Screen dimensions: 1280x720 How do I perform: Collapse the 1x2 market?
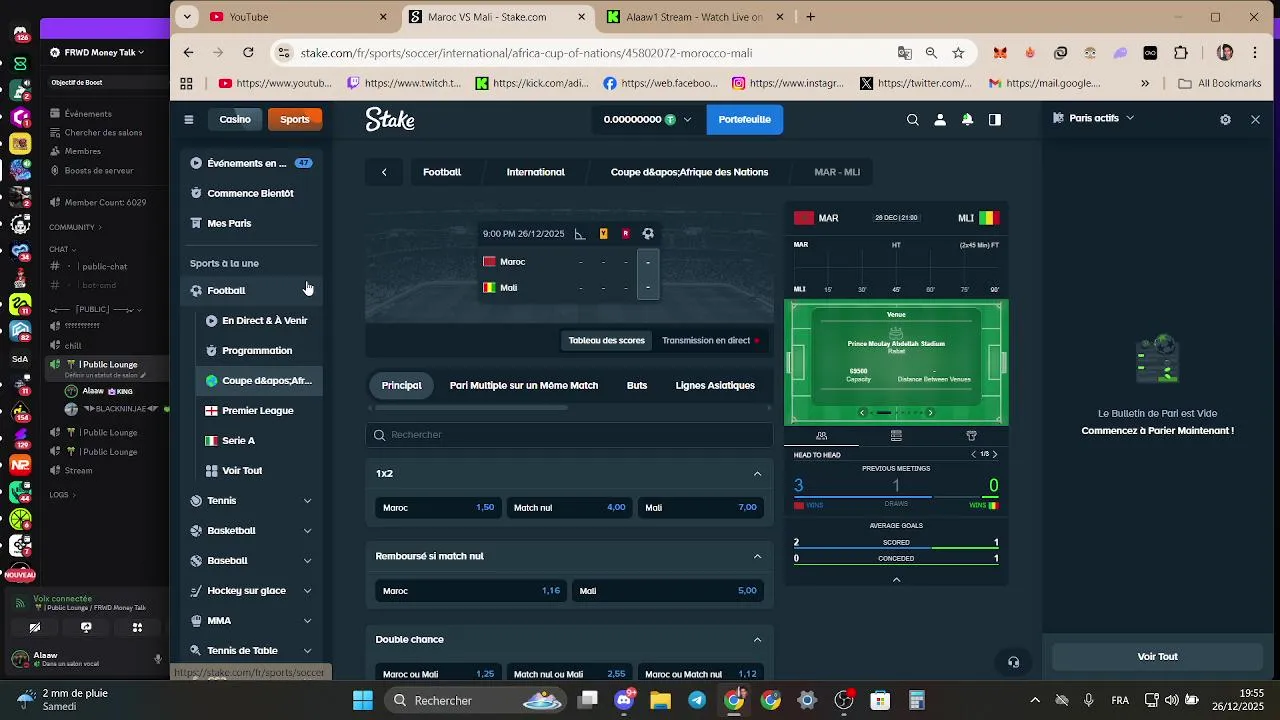click(x=757, y=474)
